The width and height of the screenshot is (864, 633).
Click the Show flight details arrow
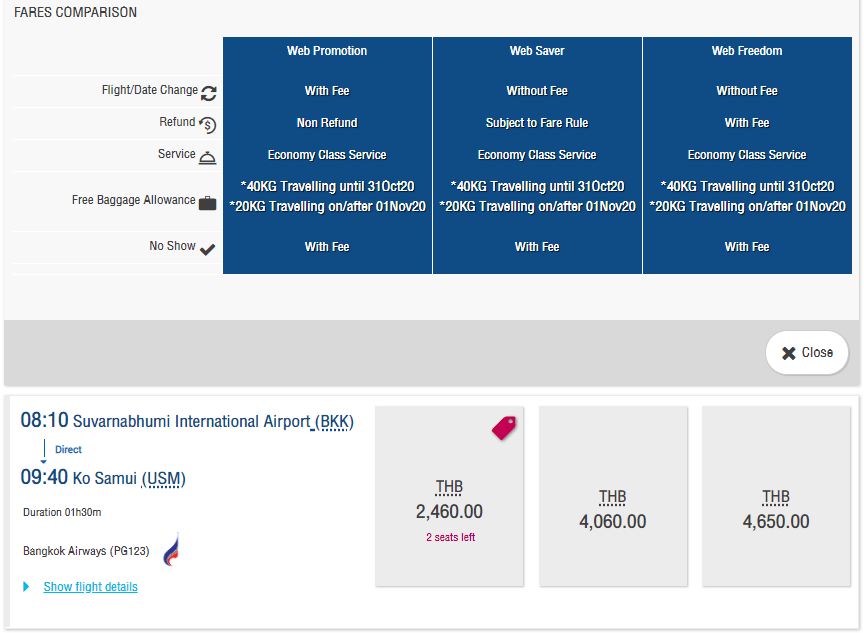tap(26, 587)
